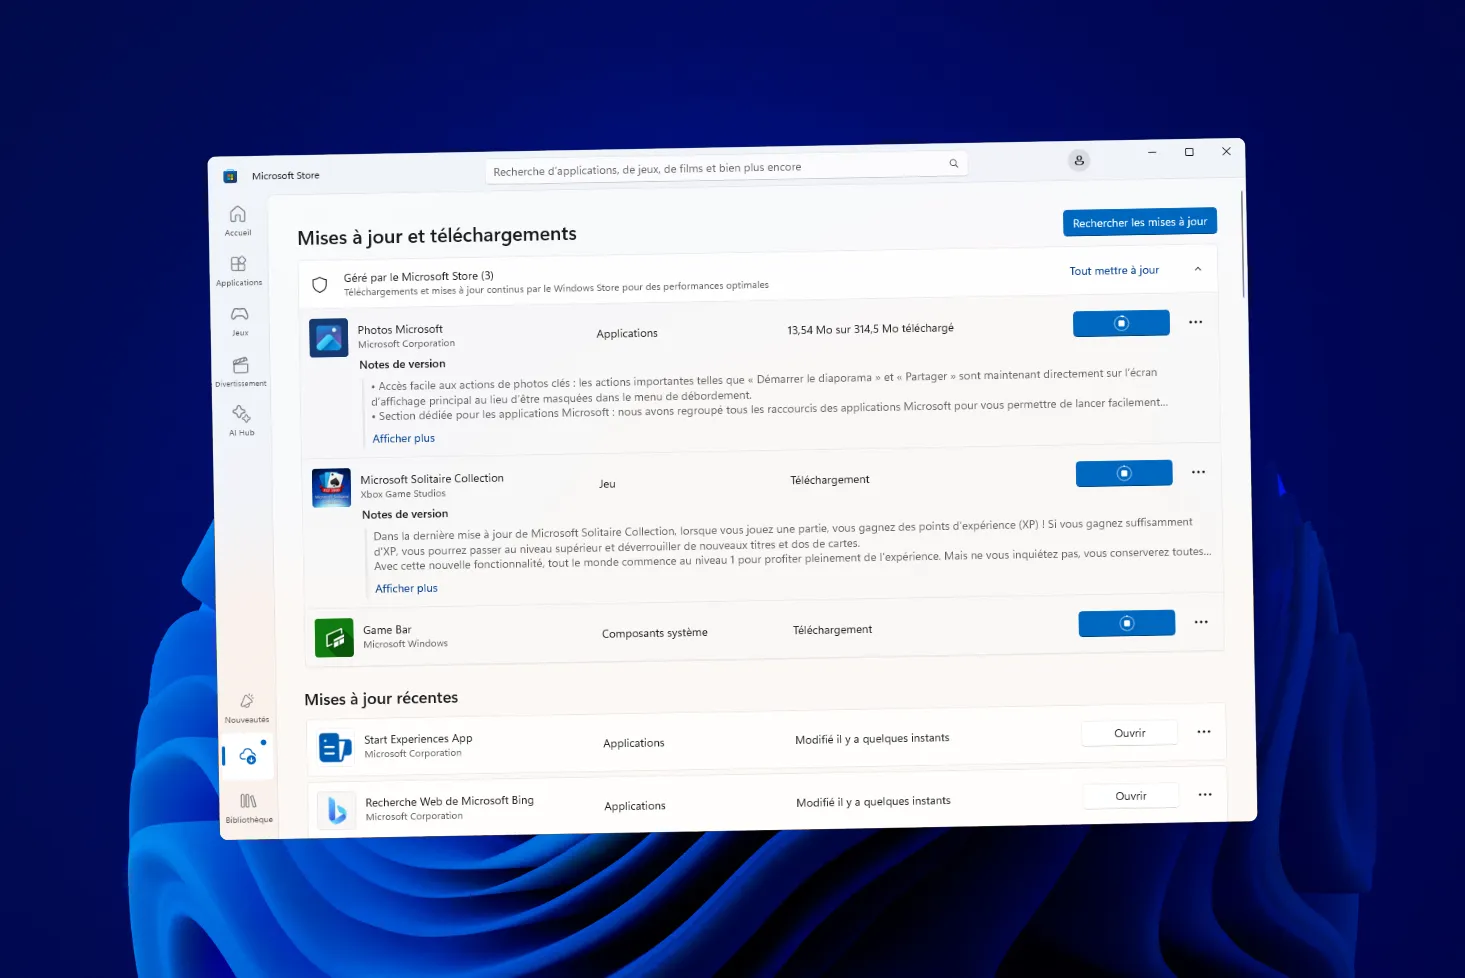
Task: Stop the Solitaire Collection download
Action: point(1124,473)
